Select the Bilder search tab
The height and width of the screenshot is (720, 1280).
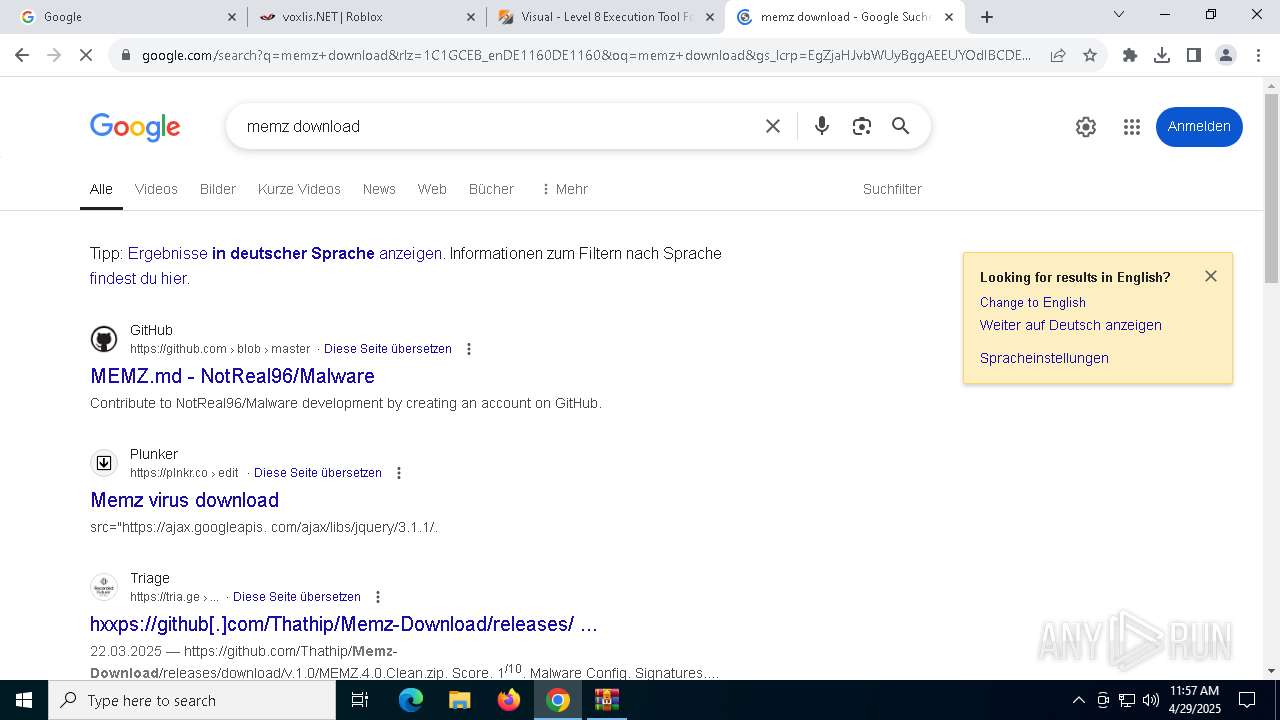point(218,189)
